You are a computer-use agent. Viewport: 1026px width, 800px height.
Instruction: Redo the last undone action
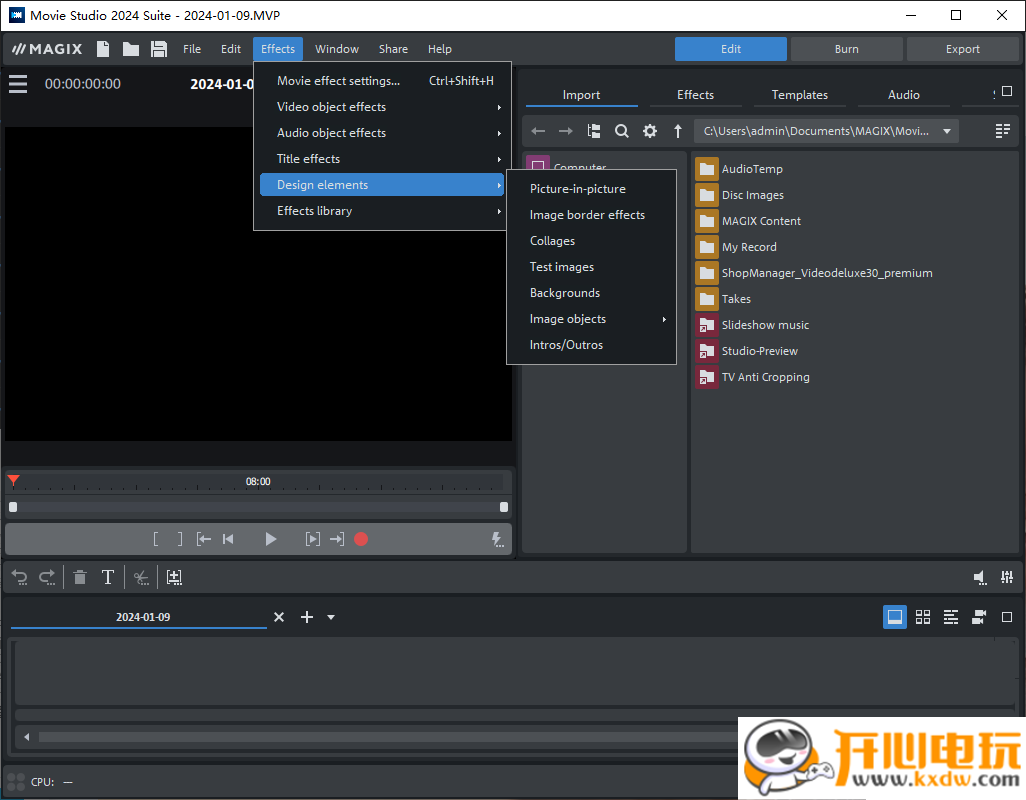point(47,577)
